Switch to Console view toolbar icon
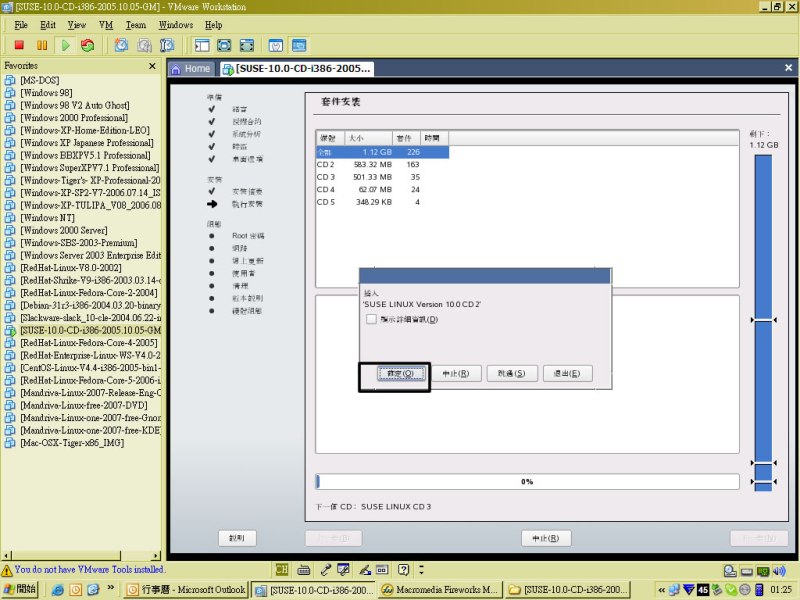 (299, 45)
